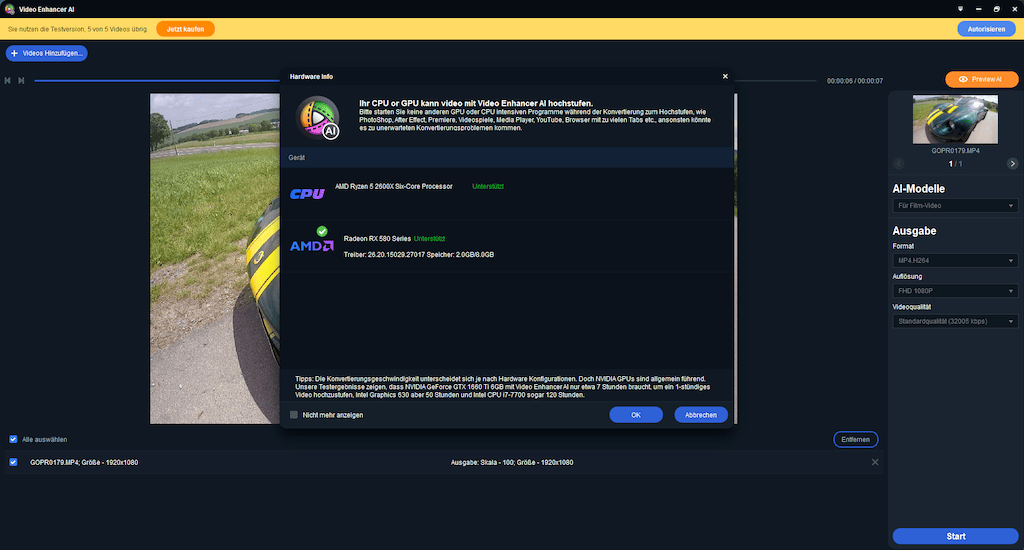Viewport: 1024px width, 550px height.
Task: Click the next frame playback icon
Action: coord(21,80)
